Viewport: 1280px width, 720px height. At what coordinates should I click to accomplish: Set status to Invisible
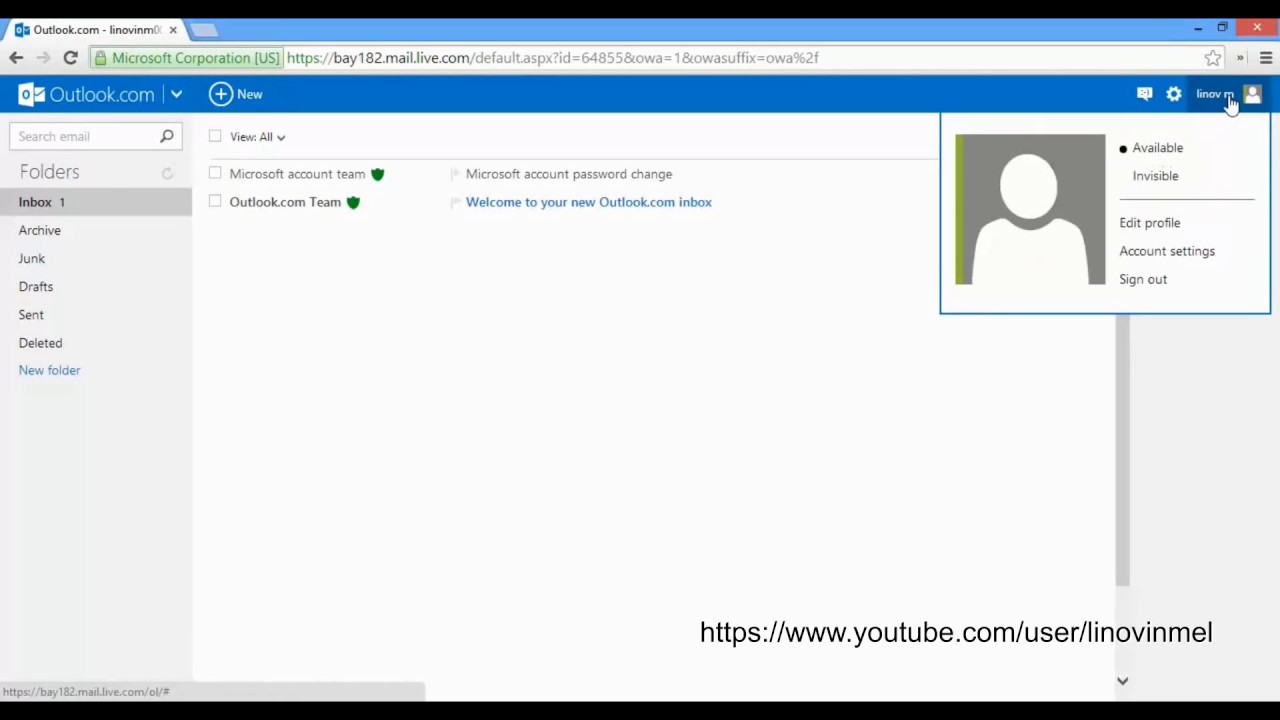(x=1155, y=176)
